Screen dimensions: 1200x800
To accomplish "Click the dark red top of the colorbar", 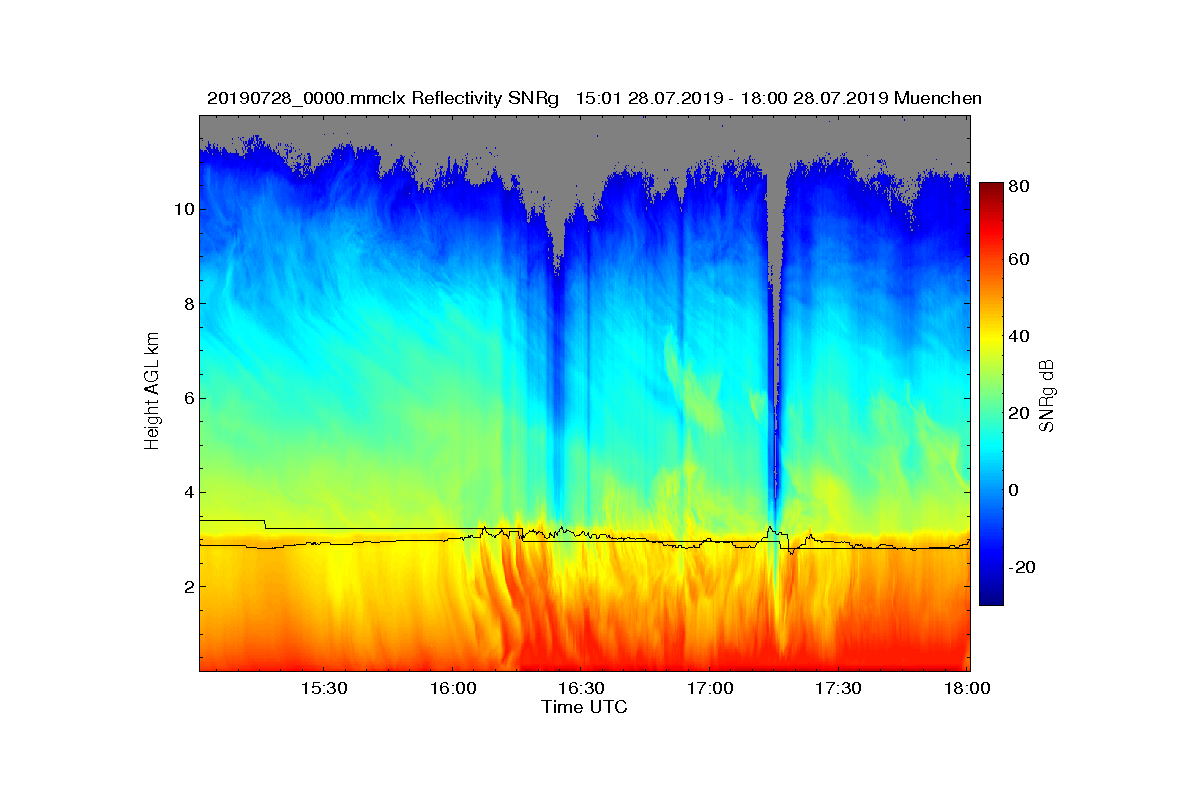I will pyautogui.click(x=990, y=190).
